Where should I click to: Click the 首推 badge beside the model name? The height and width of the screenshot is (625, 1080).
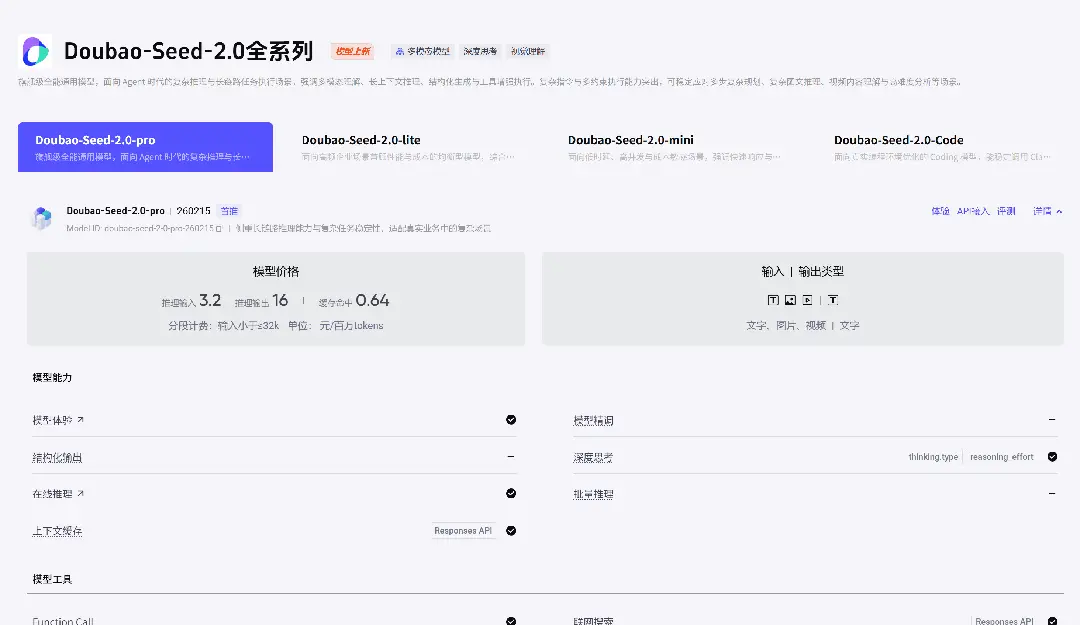point(229,211)
